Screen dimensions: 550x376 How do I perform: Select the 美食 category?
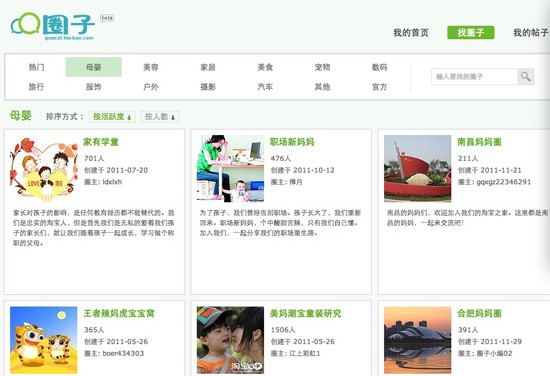click(265, 67)
